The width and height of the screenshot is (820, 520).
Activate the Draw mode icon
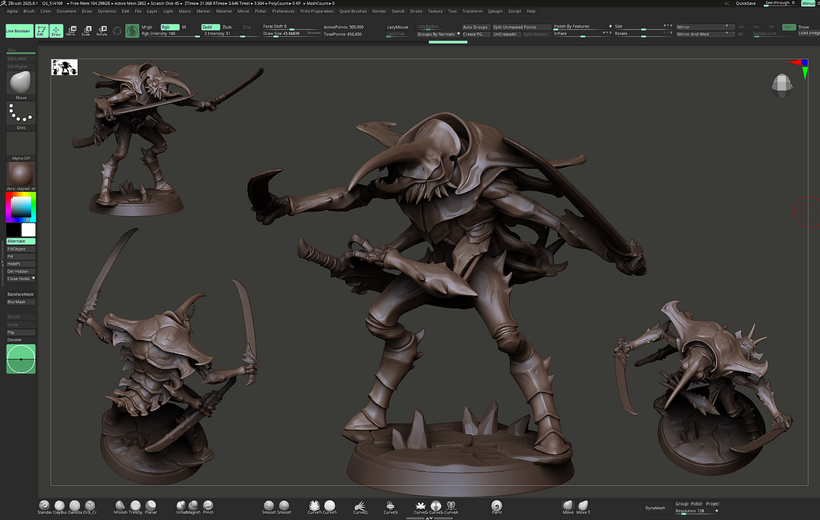(57, 31)
